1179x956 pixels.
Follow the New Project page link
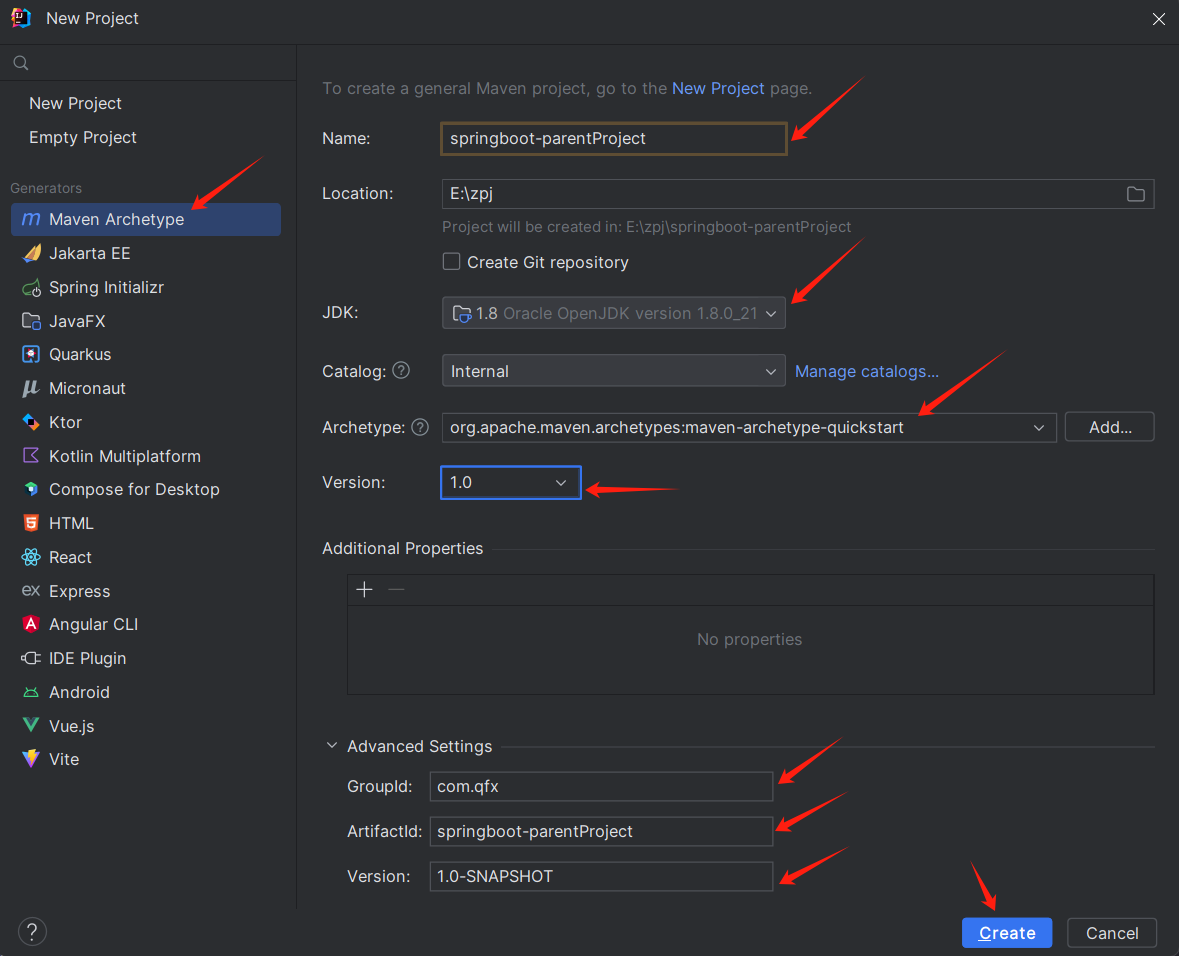click(x=718, y=88)
